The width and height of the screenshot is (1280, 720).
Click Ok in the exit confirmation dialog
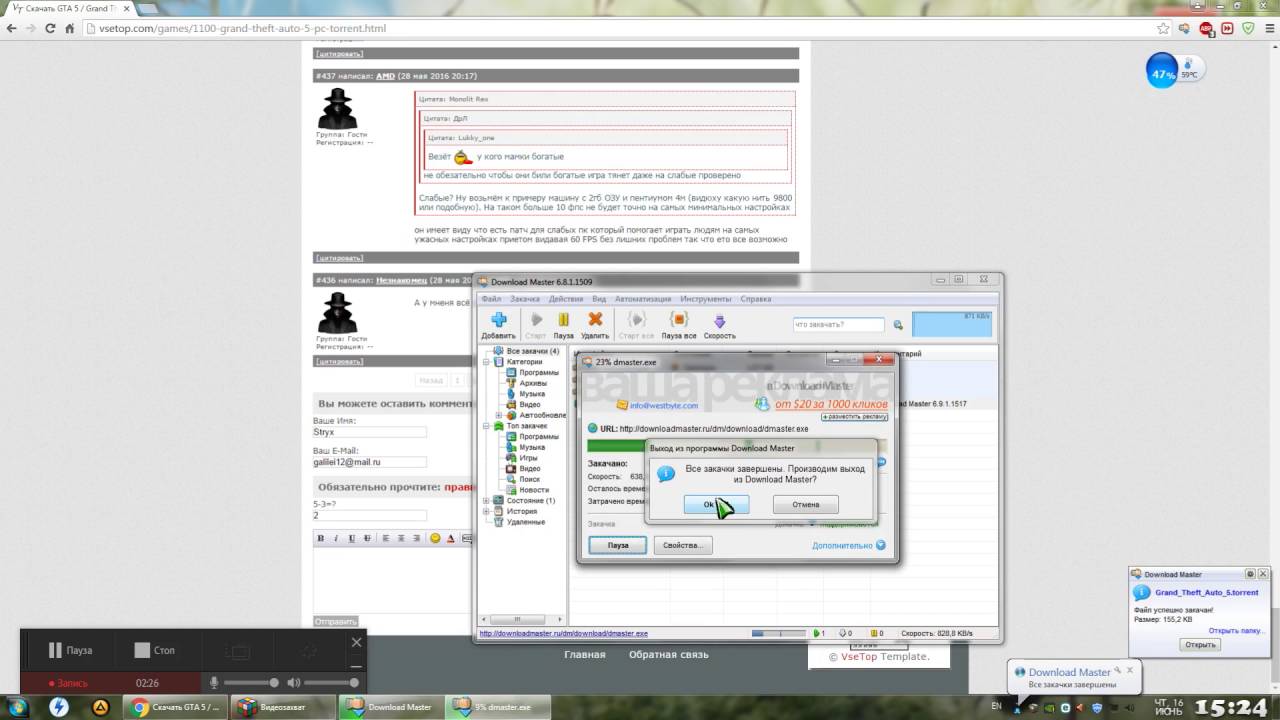coord(716,504)
